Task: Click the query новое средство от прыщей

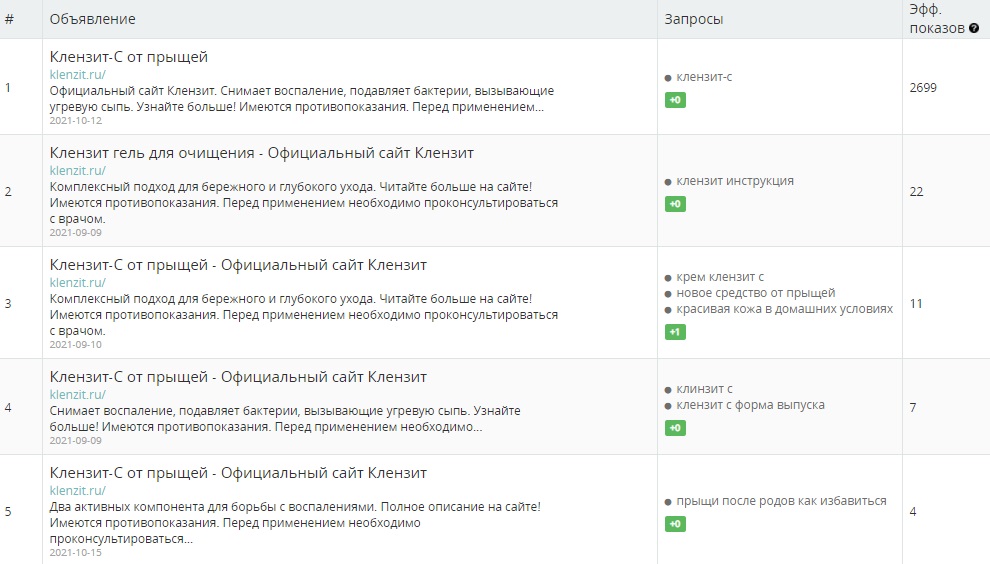Action: tap(756, 293)
